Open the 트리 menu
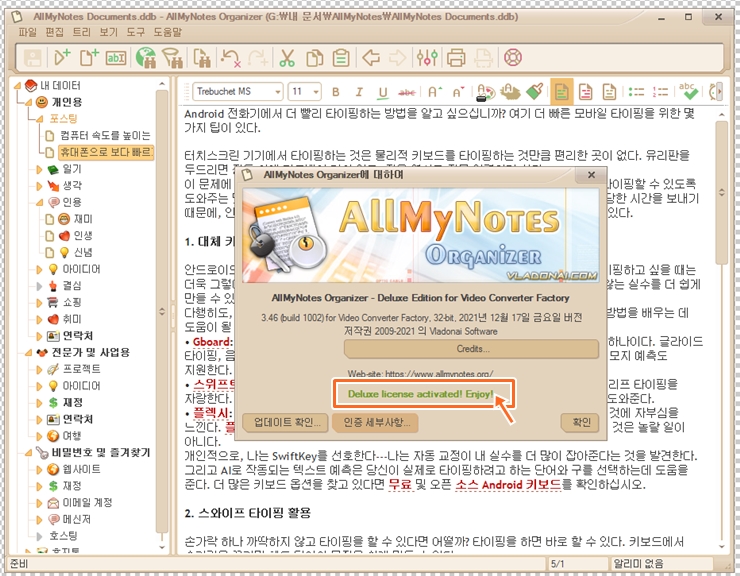Image resolution: width=740 pixels, height=576 pixels. (81, 32)
